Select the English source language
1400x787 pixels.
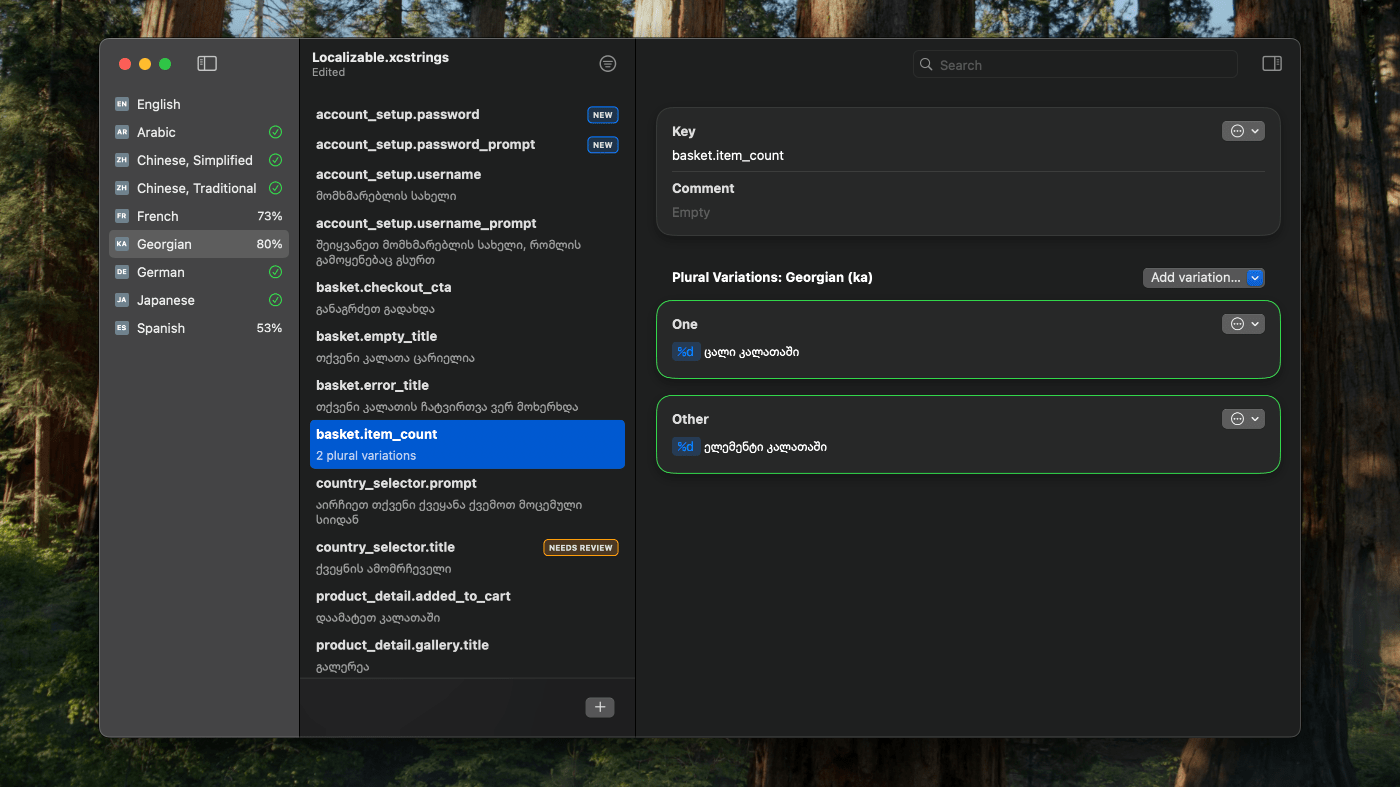coord(159,104)
